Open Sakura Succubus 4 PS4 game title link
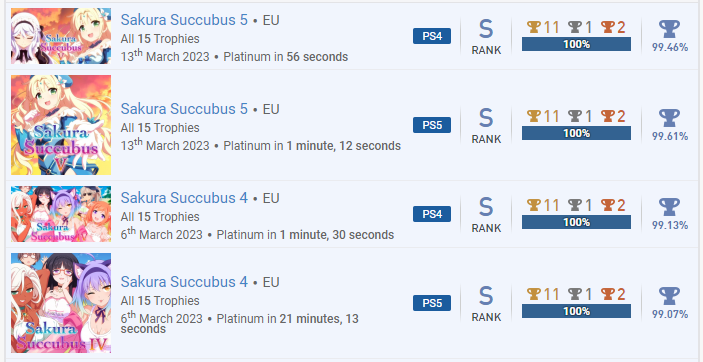703x362 pixels. tap(184, 198)
